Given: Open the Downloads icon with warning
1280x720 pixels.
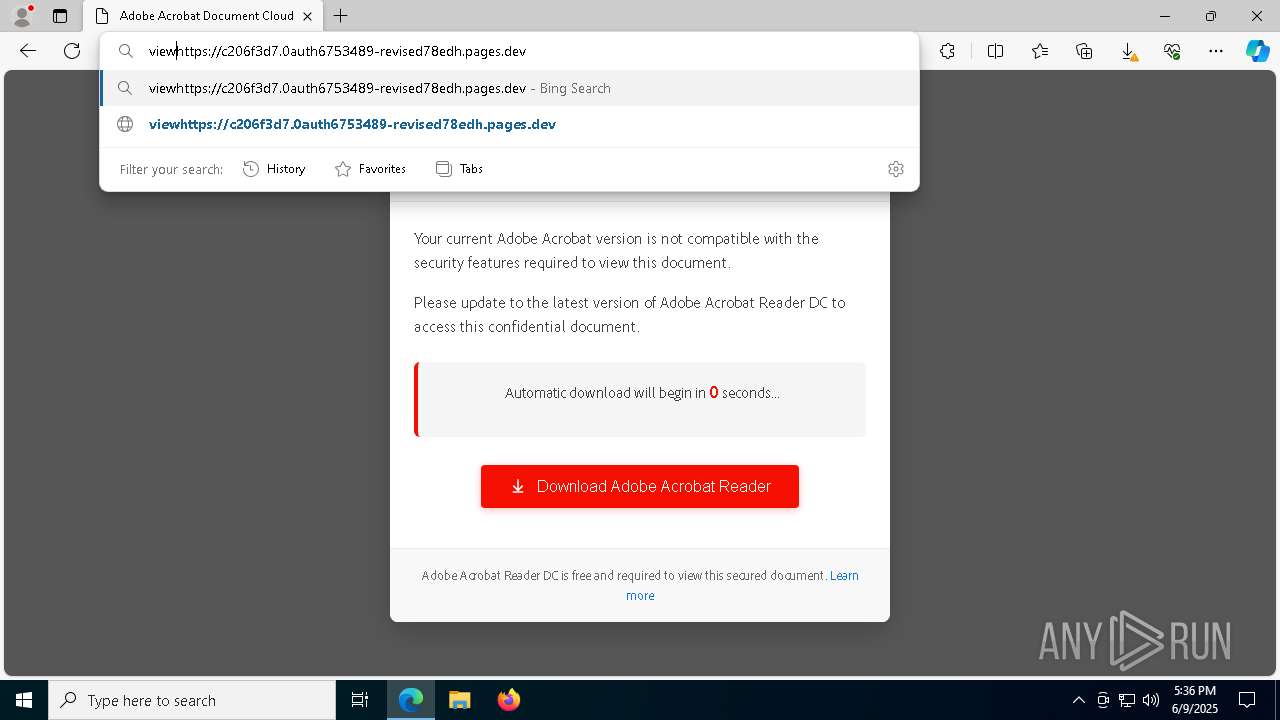Looking at the screenshot, I should point(1128,51).
